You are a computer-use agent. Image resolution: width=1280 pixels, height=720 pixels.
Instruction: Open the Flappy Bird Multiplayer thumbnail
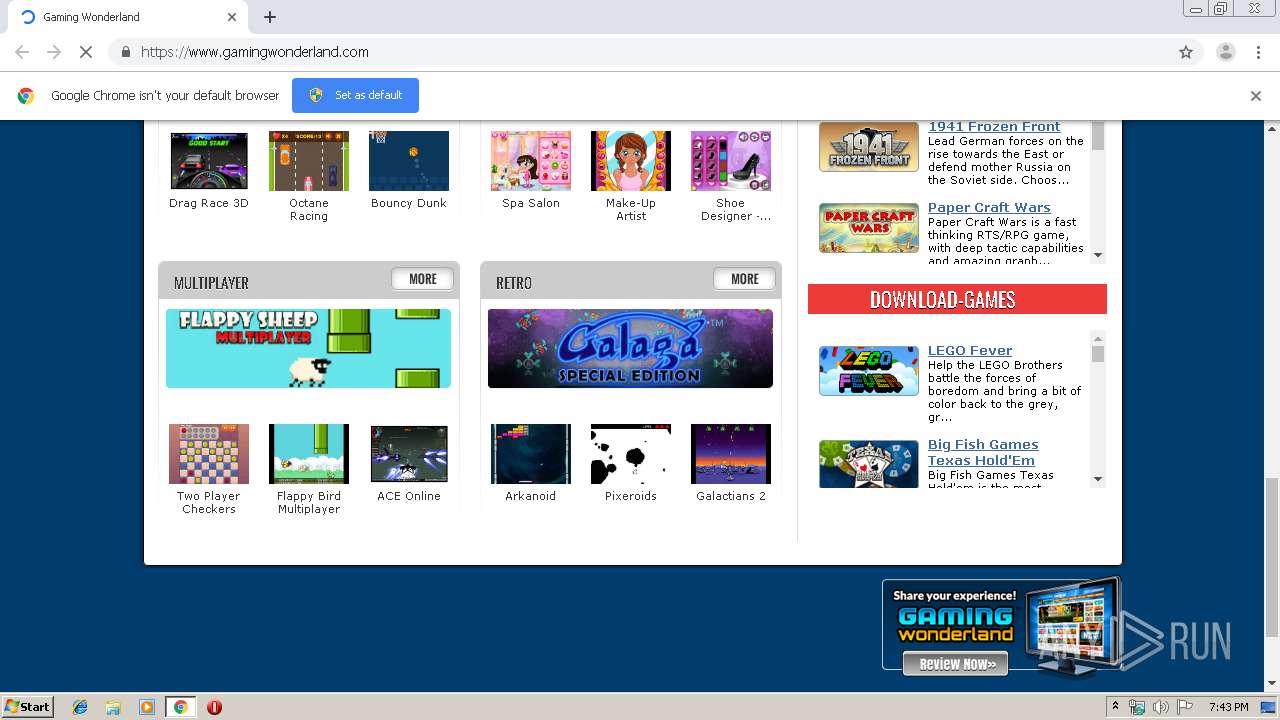[x=309, y=454]
